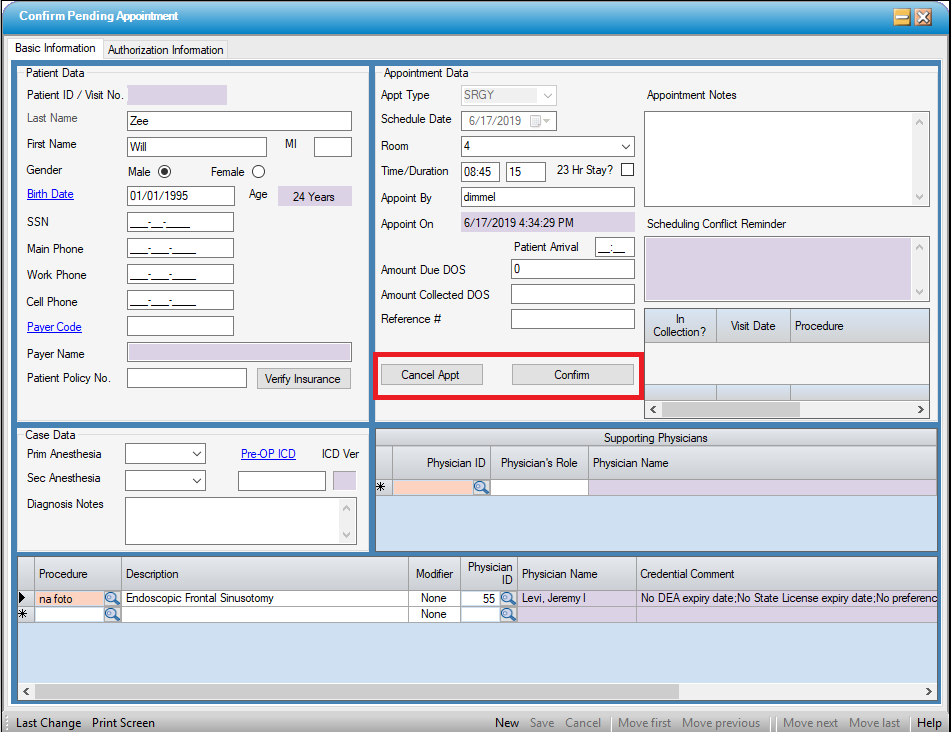The image size is (951, 732).
Task: Click the Cancel Appt button
Action: [430, 375]
